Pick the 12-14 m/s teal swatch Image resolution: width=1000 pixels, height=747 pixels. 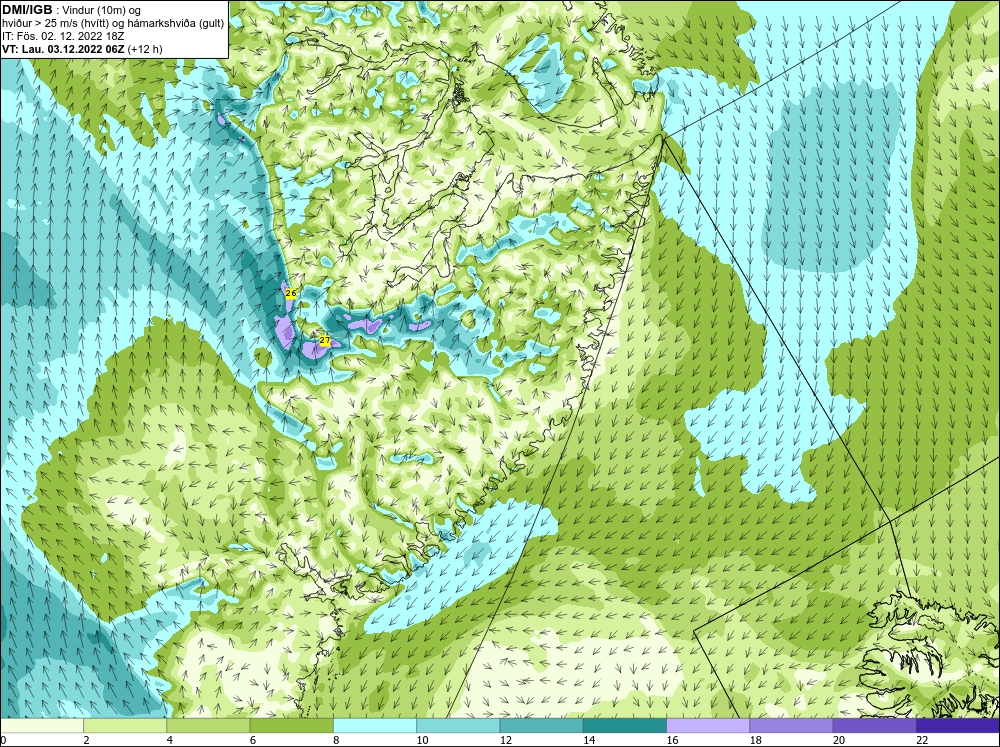click(x=541, y=725)
